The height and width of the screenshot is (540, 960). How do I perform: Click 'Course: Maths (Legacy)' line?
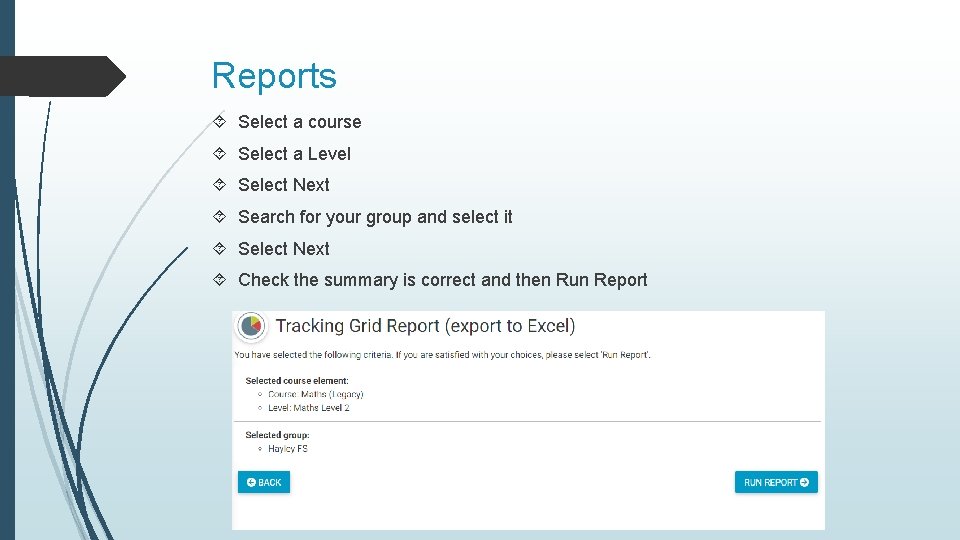(x=315, y=394)
